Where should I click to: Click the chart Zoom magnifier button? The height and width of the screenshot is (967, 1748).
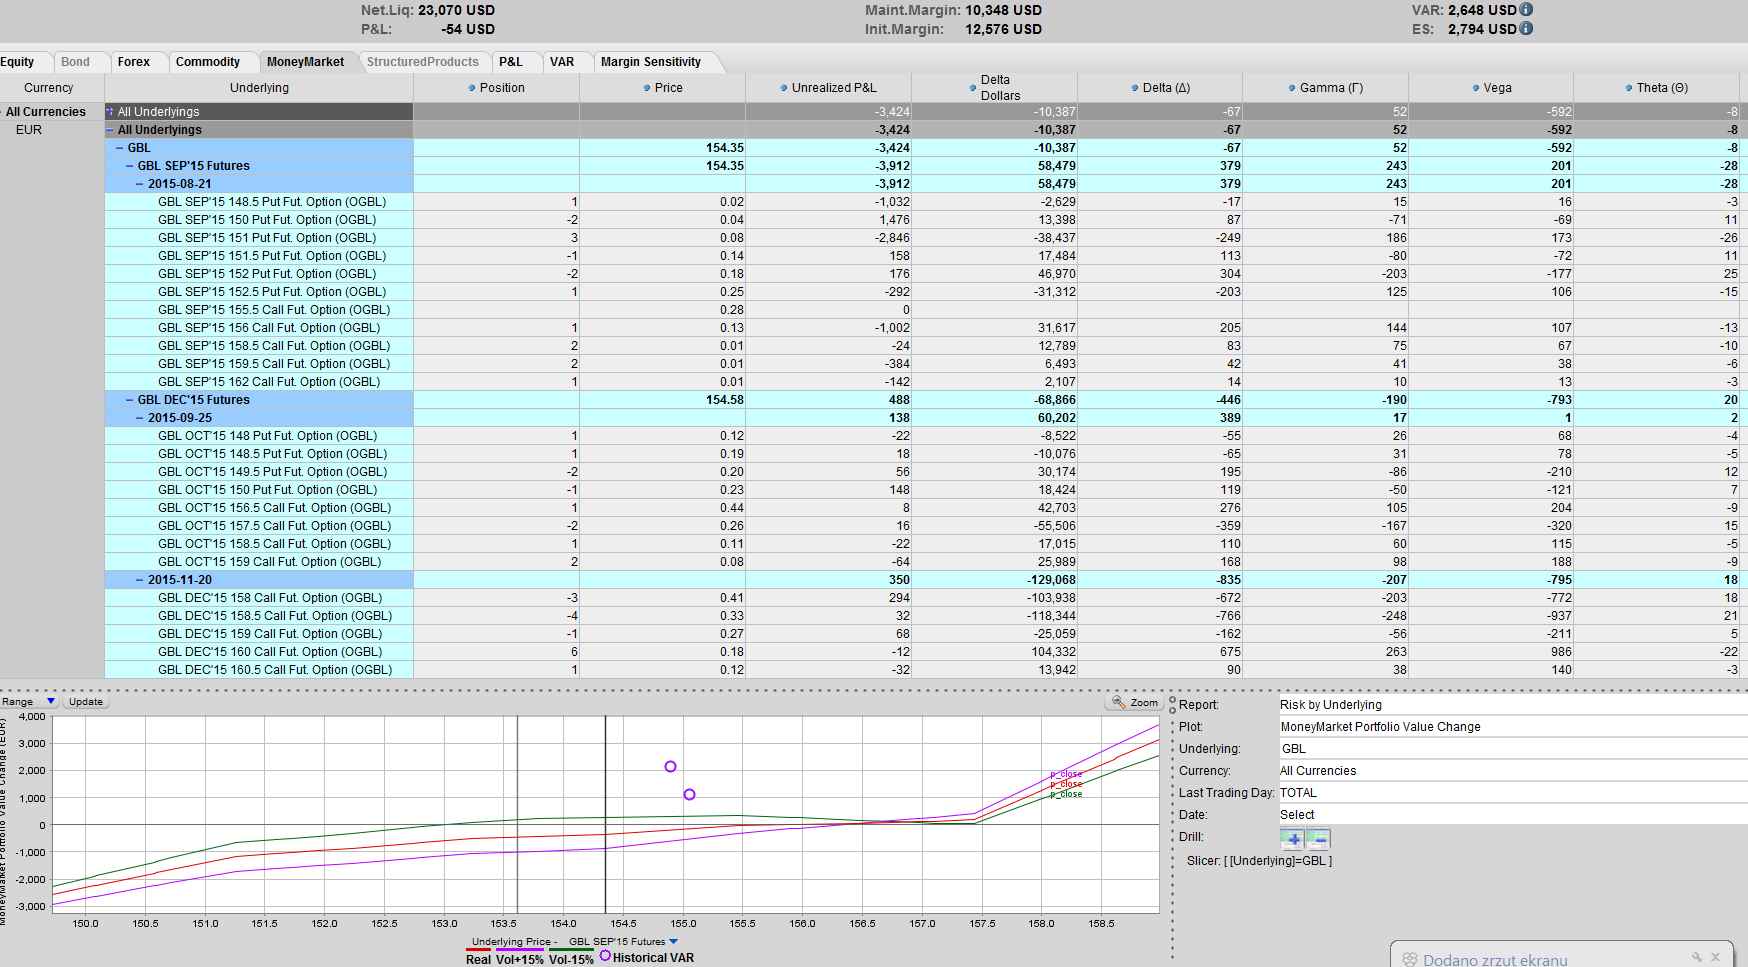pos(1135,703)
